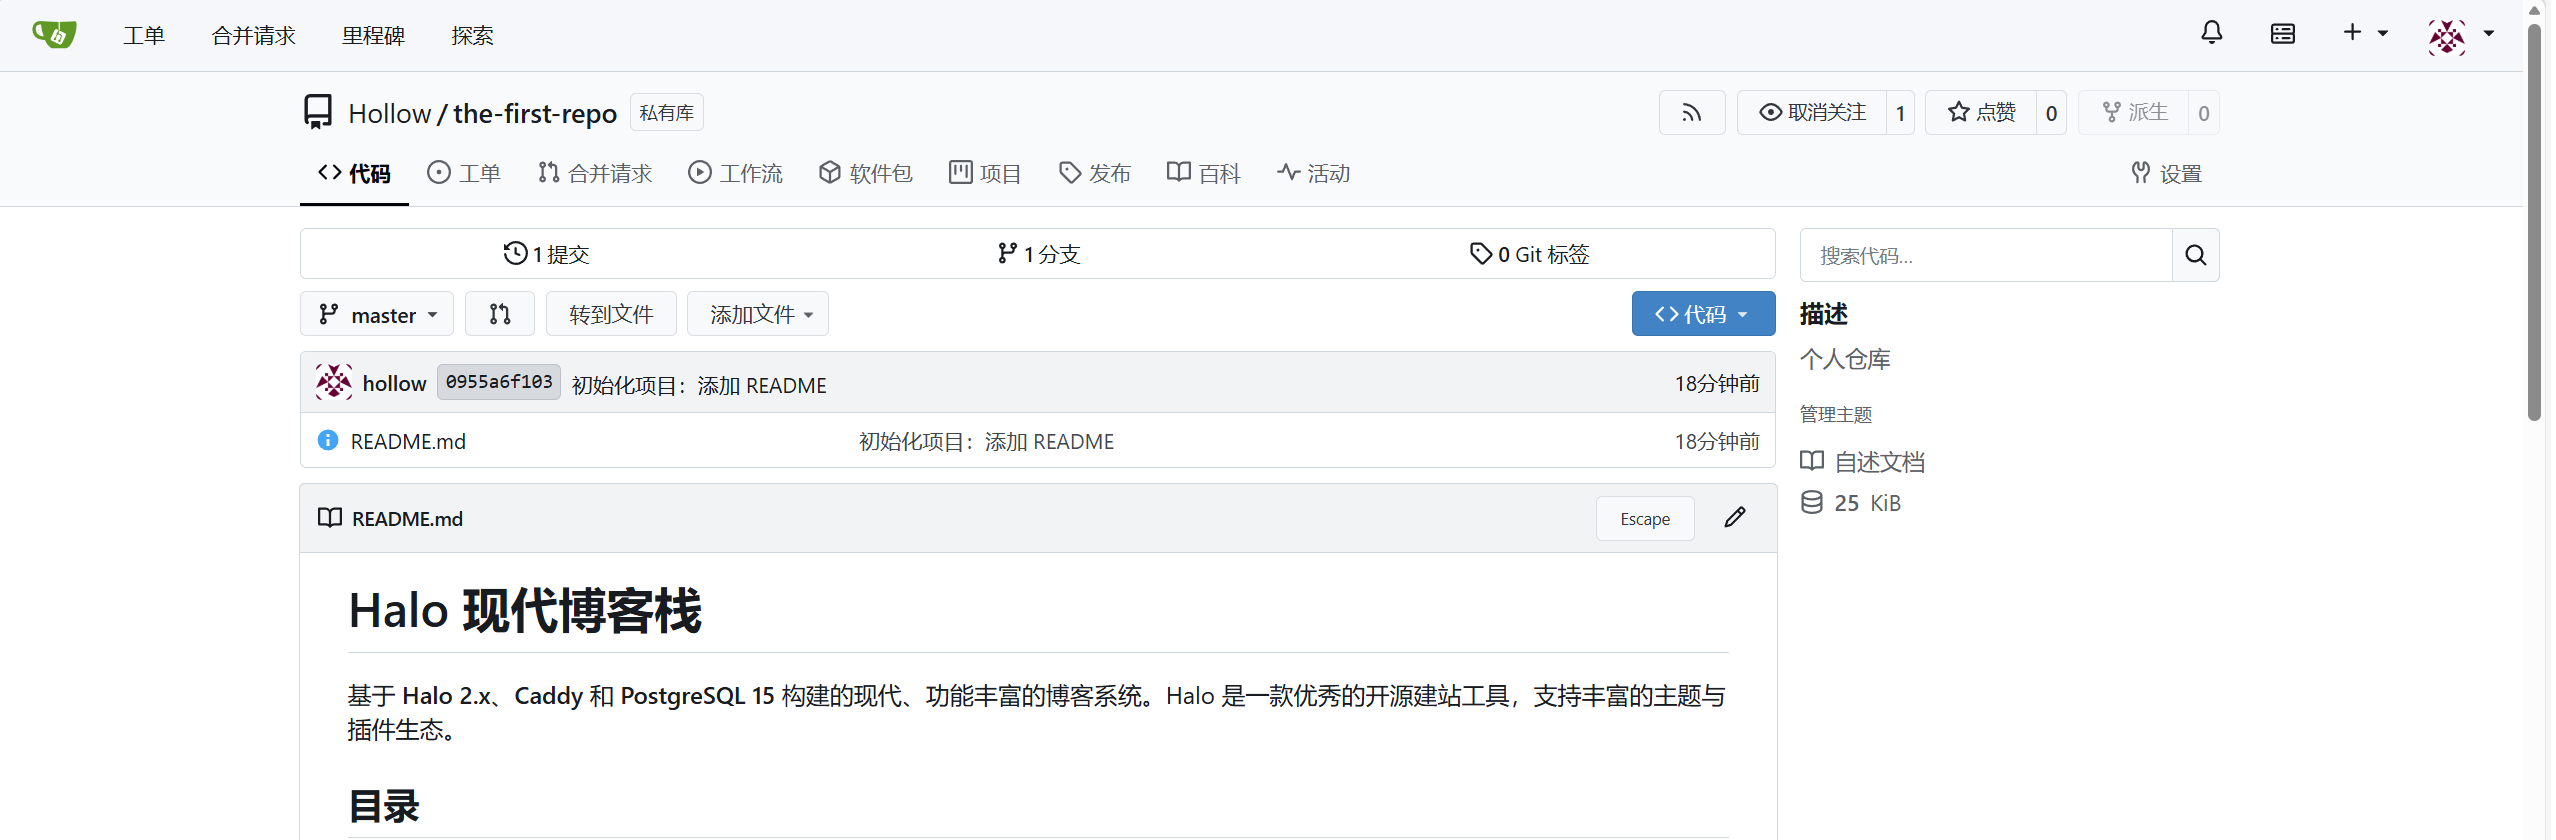Screen dimensions: 2556x840
Task: Expand the blue 代码 clone dropdown
Action: click(1703, 315)
